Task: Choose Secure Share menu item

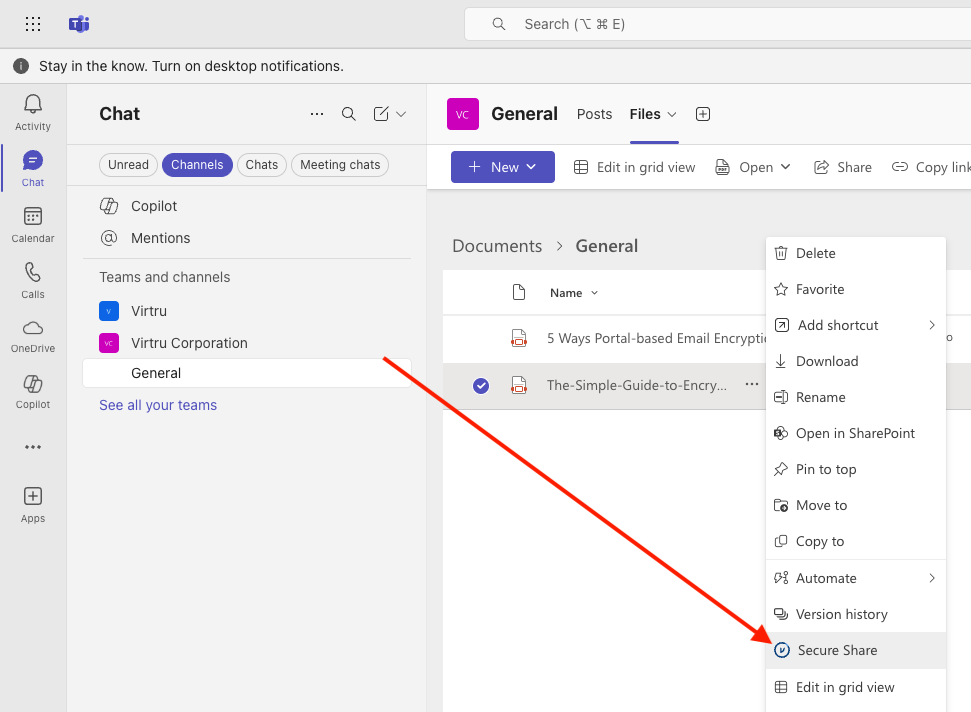Action: pyautogui.click(x=856, y=650)
